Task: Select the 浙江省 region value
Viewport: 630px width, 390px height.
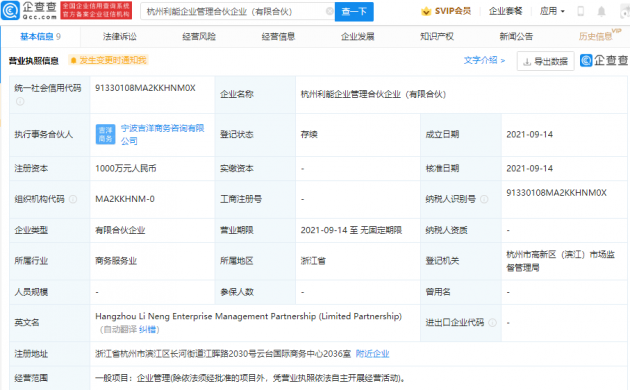Action: click(313, 261)
